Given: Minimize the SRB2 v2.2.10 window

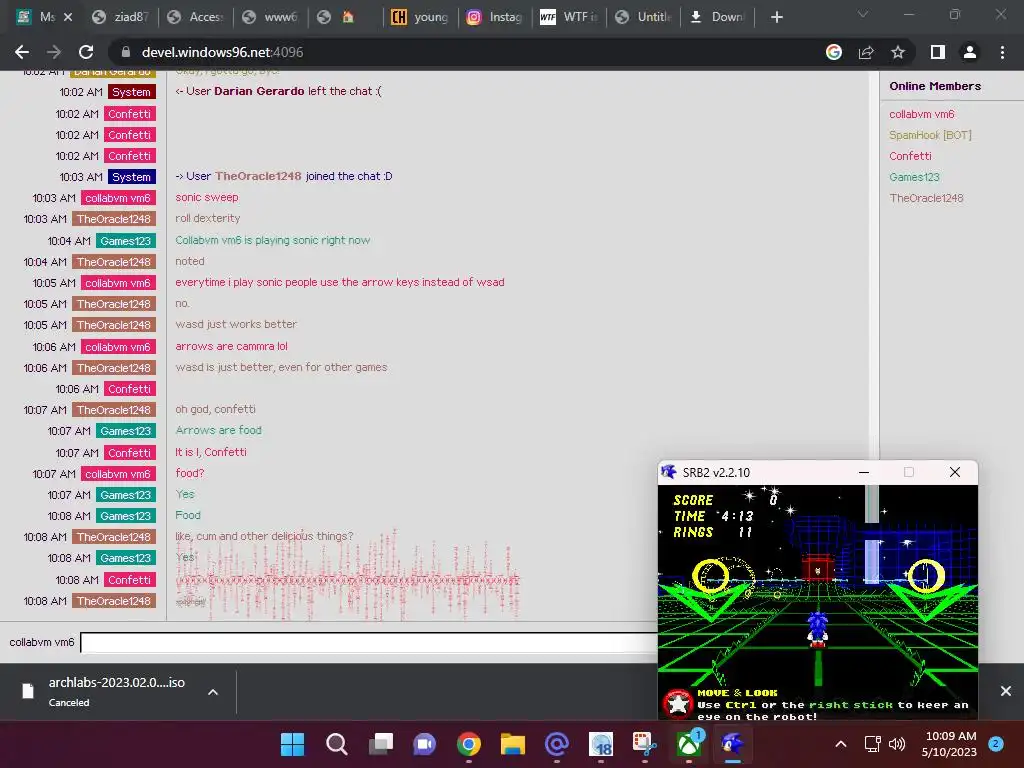Looking at the screenshot, I should (863, 472).
